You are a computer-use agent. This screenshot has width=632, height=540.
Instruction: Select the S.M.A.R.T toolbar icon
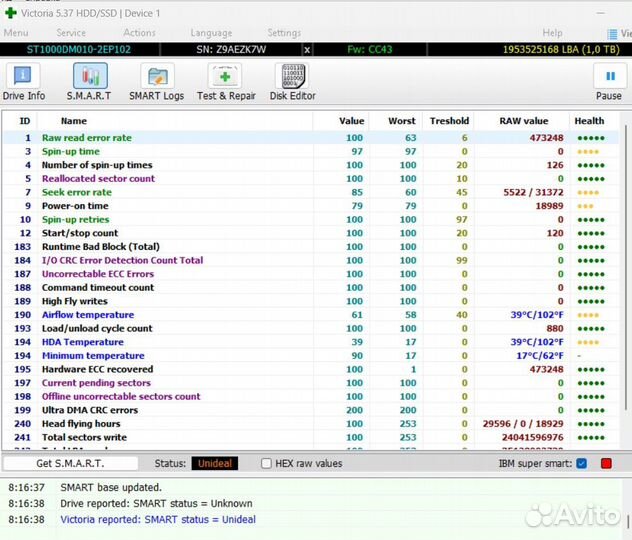(90, 76)
